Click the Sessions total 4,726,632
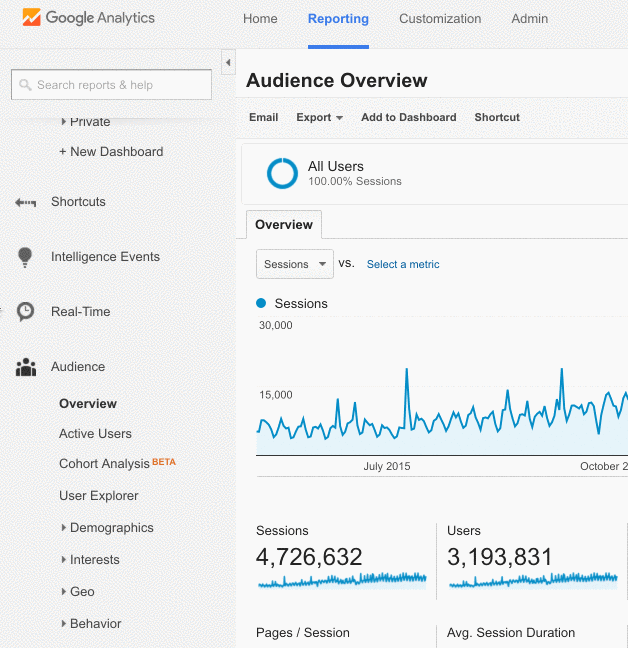The image size is (628, 648). click(309, 557)
